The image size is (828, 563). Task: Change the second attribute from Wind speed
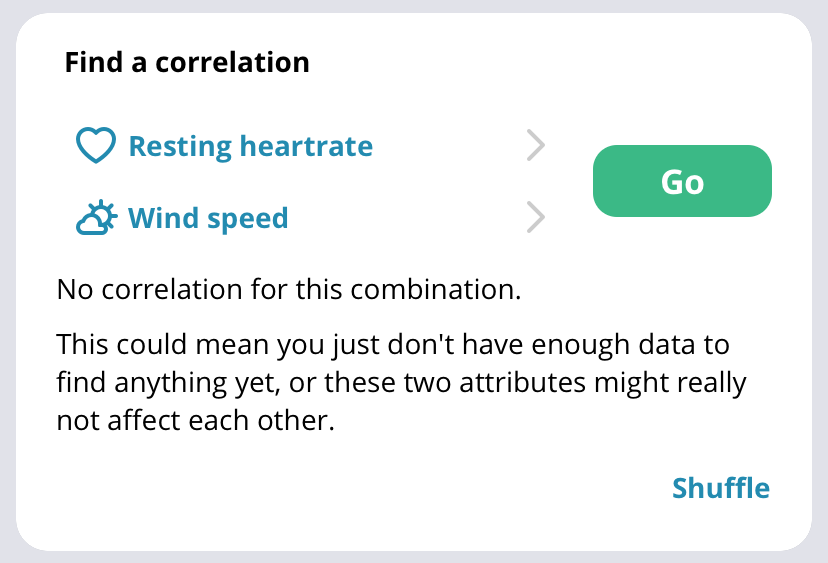click(x=310, y=218)
